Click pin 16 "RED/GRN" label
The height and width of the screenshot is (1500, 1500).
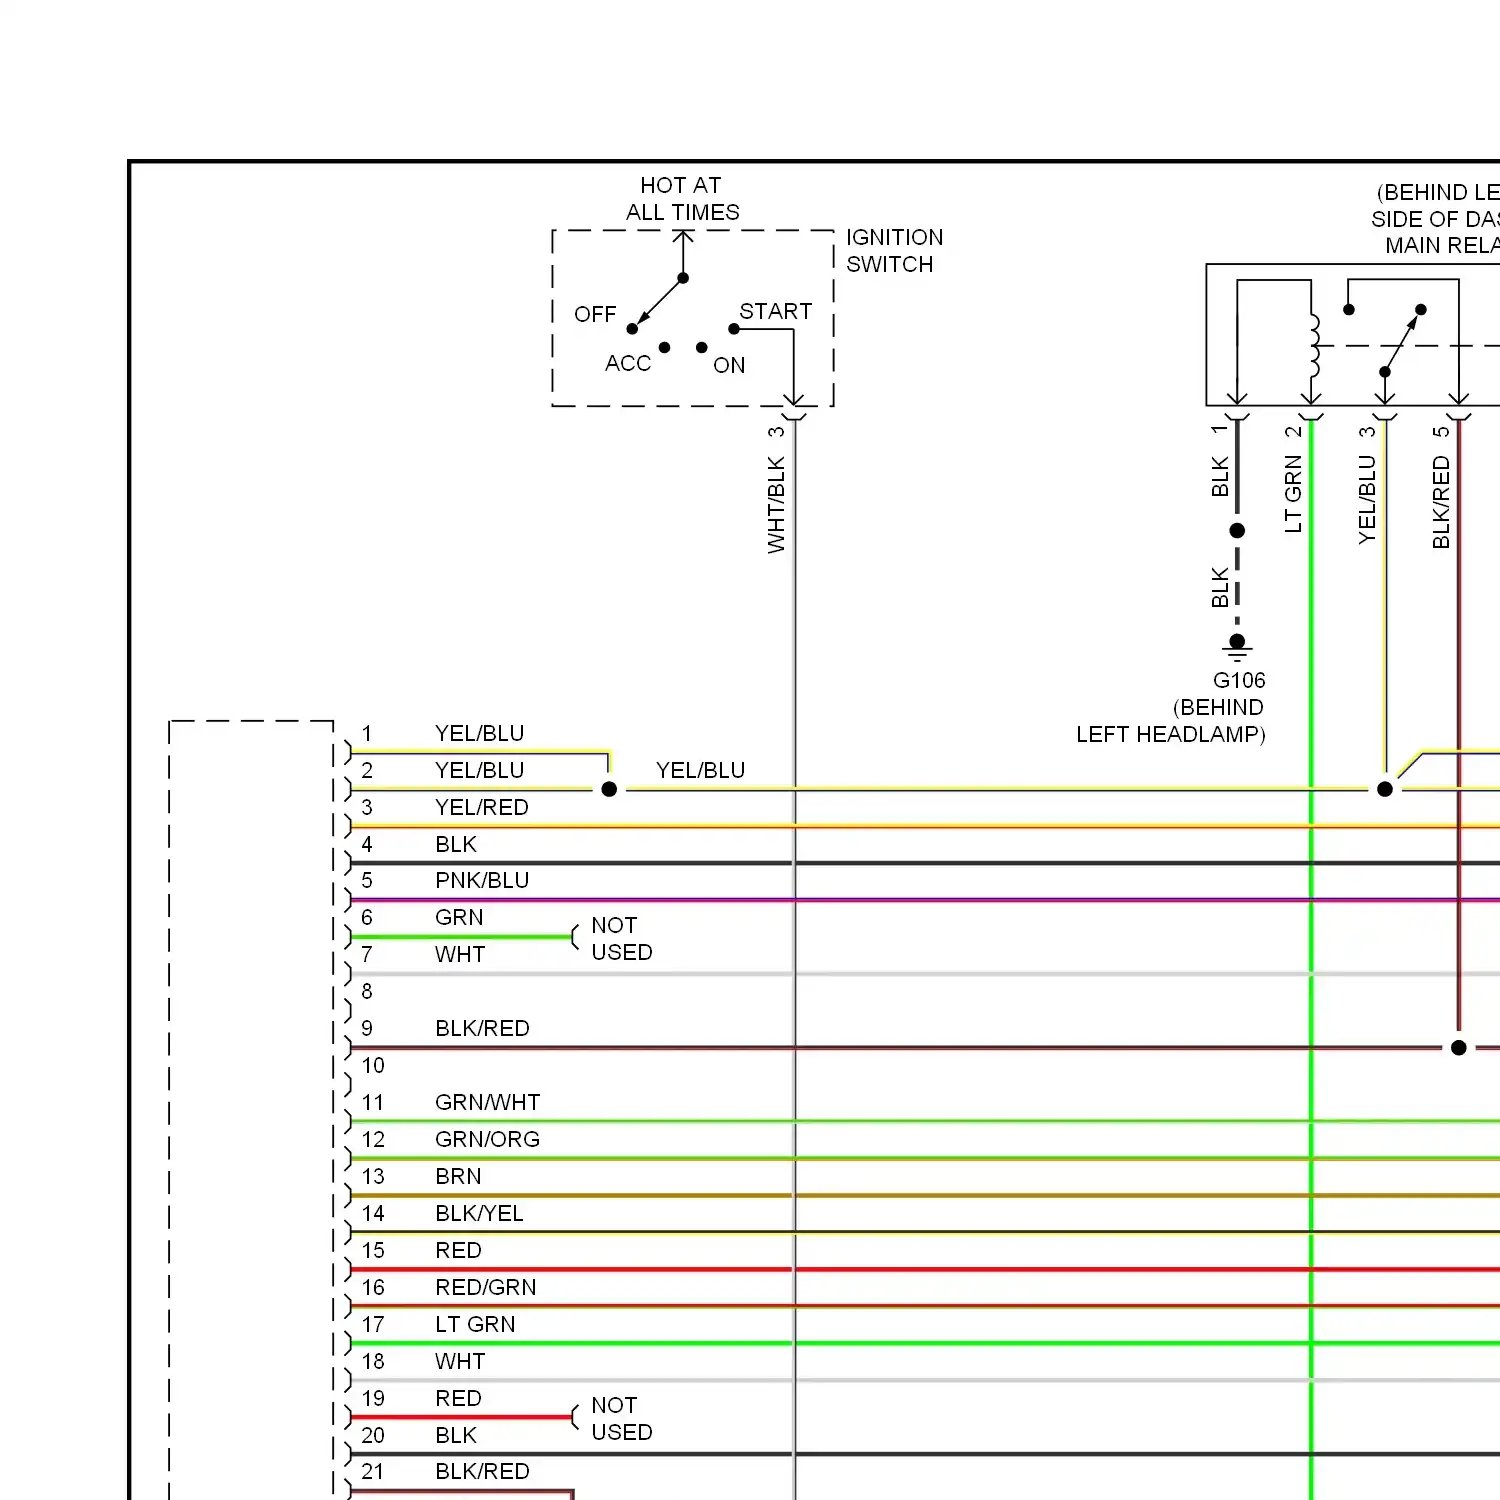point(486,1288)
